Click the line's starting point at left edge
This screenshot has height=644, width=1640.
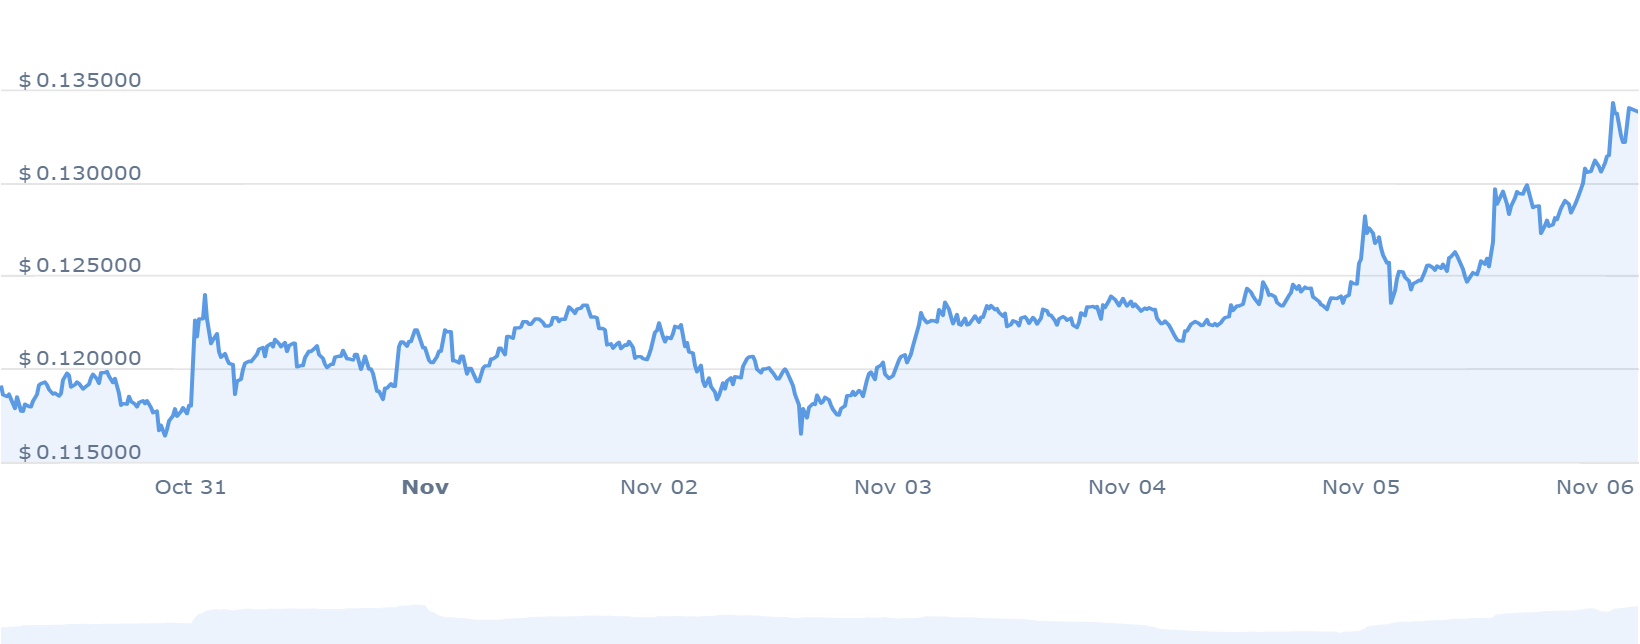(x=2, y=388)
